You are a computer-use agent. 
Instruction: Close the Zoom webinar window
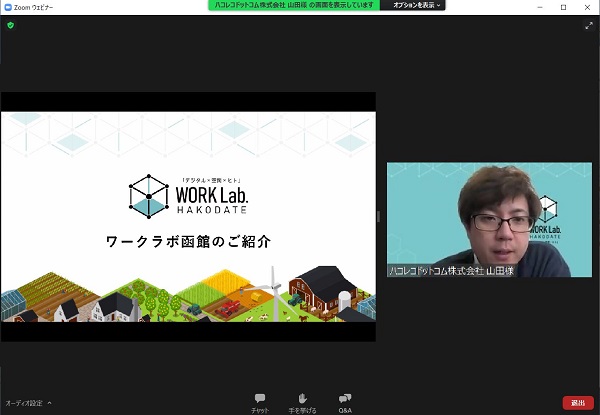pyautogui.click(x=587, y=7)
